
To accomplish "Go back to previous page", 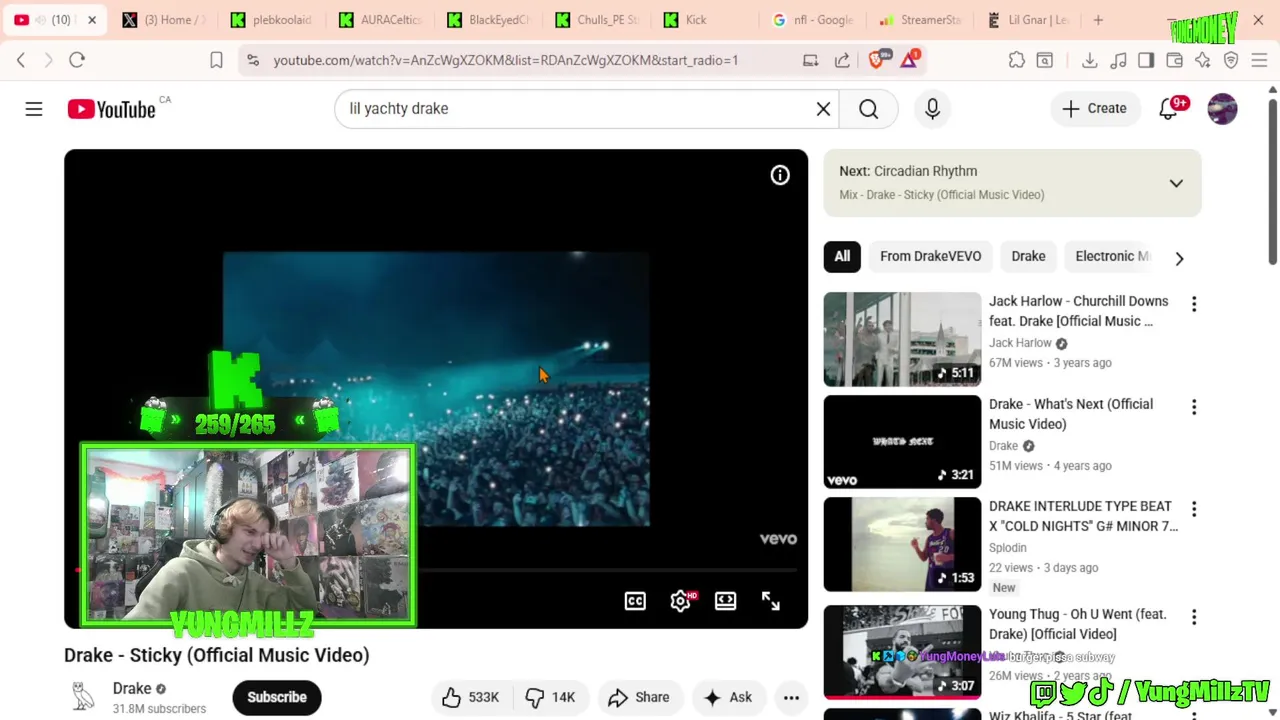I will click(x=21, y=60).
